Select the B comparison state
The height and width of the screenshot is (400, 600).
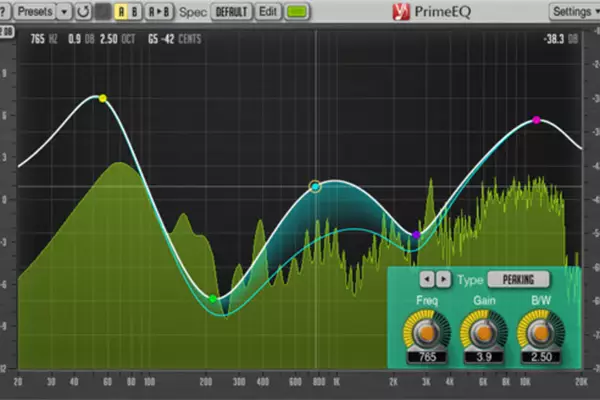click(134, 12)
